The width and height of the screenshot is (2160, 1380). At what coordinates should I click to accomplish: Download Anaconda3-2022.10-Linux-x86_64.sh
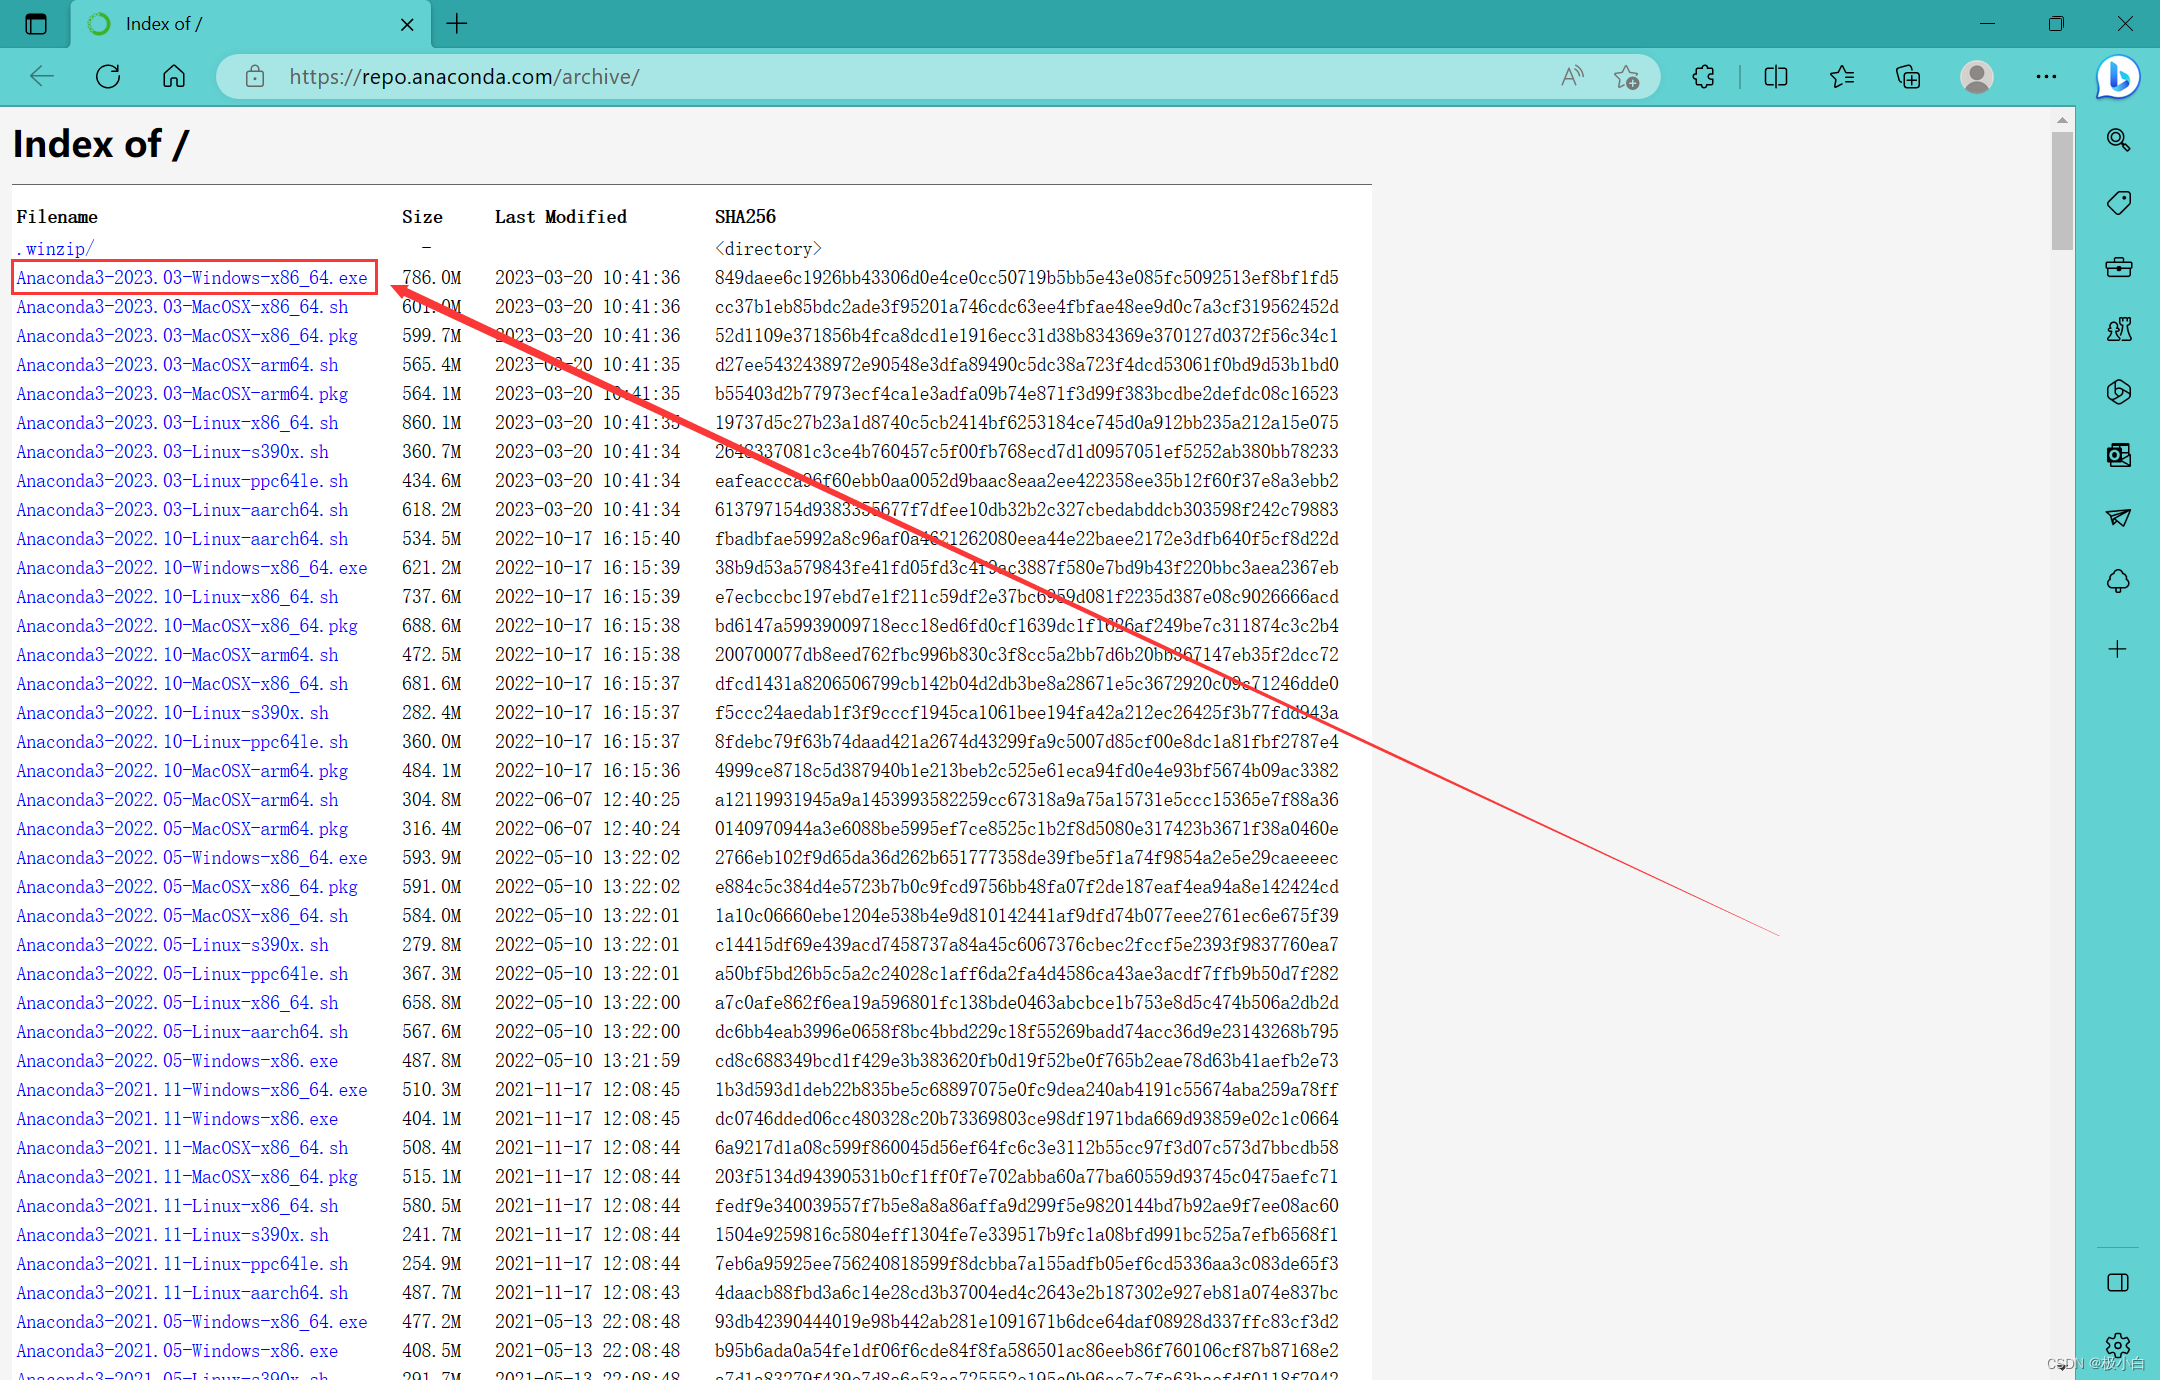[177, 597]
